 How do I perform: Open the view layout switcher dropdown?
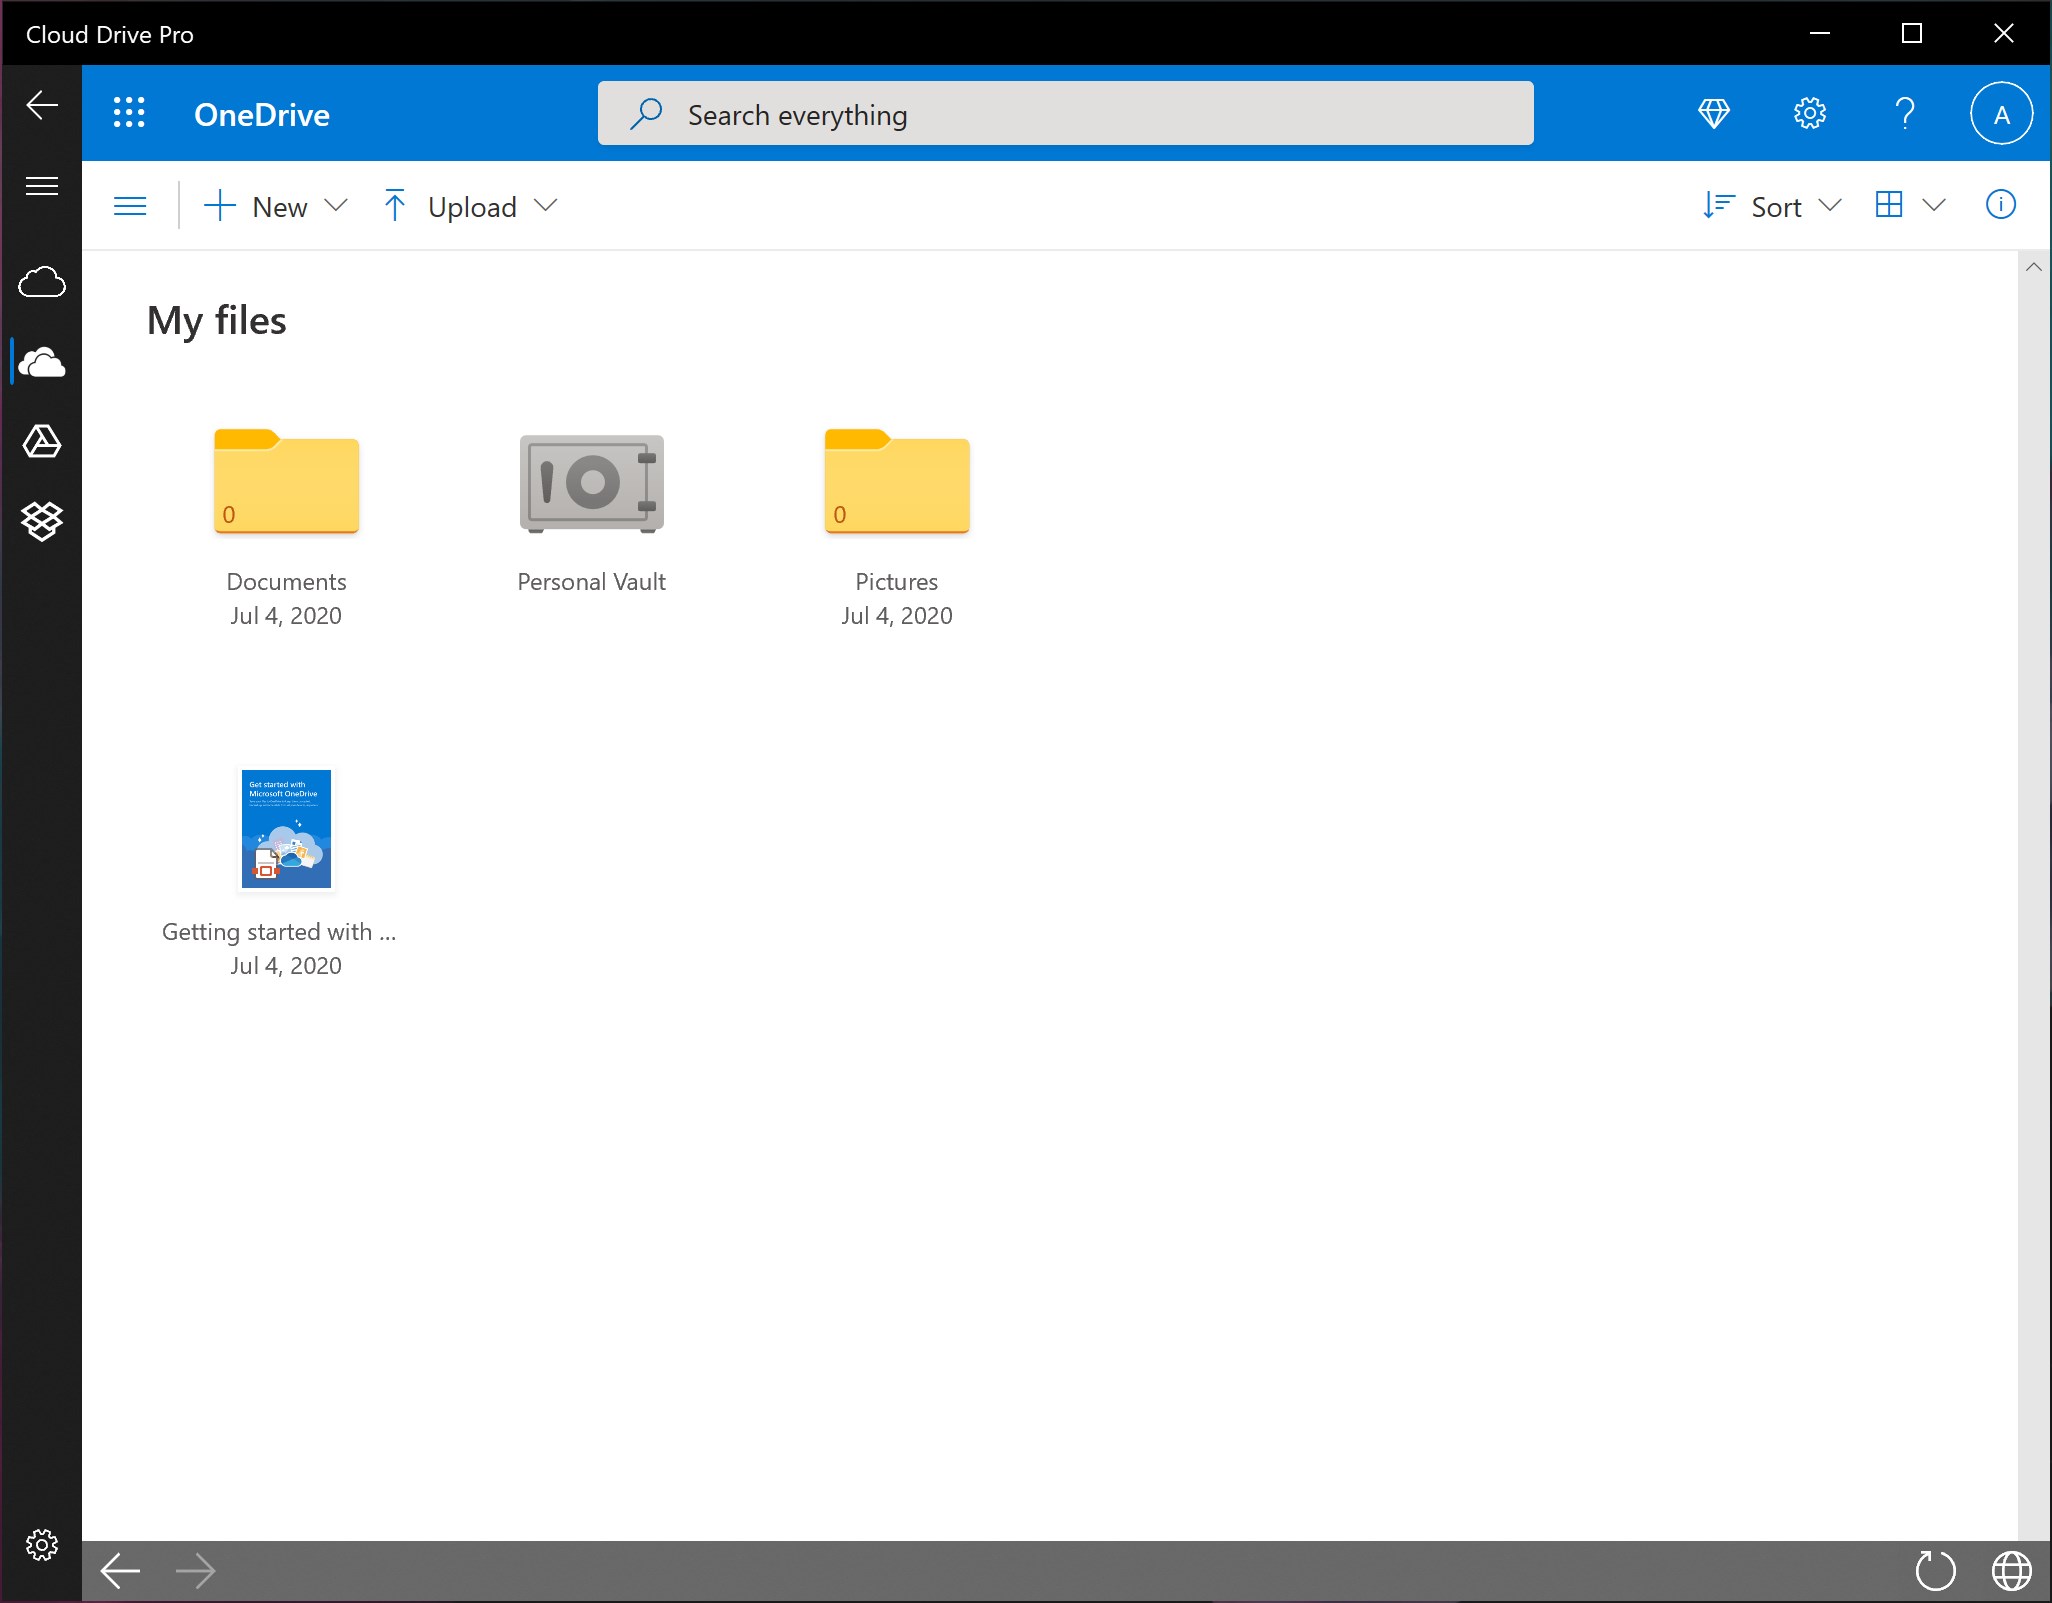[x=1909, y=205]
